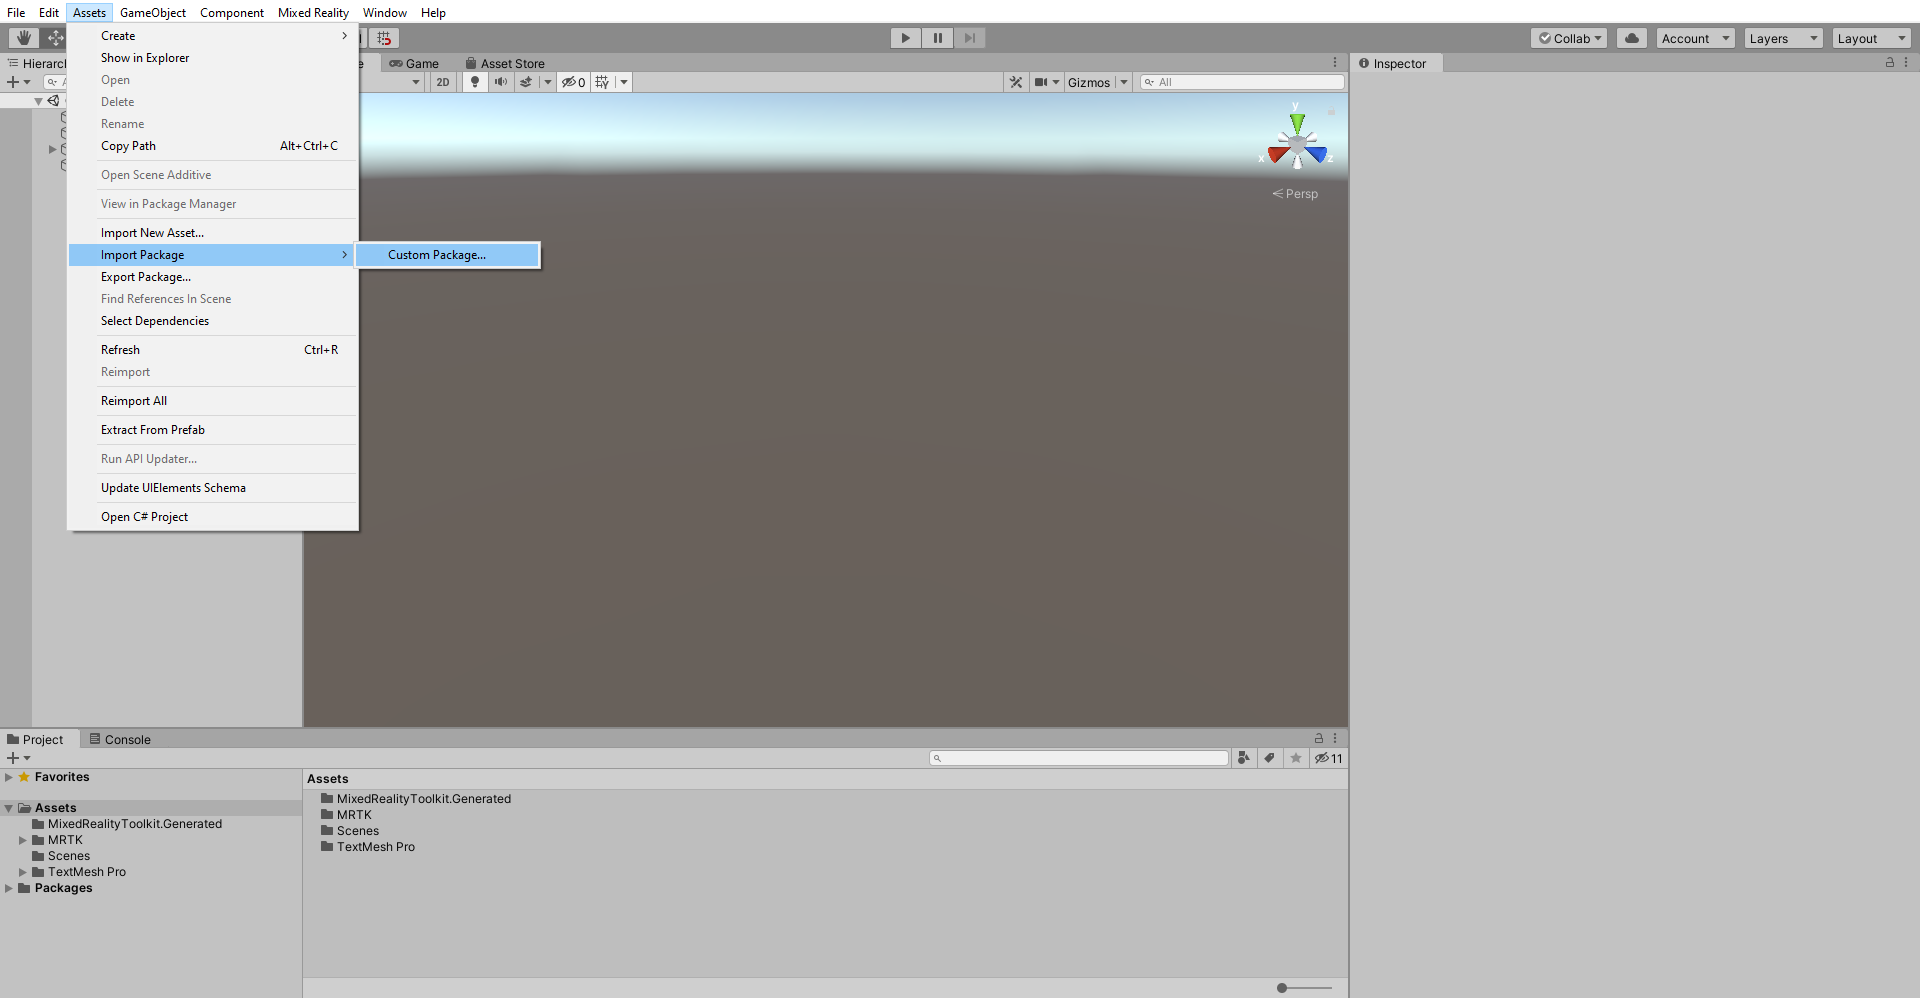Click the Step frame button
This screenshot has height=998, width=1920.
tap(969, 38)
